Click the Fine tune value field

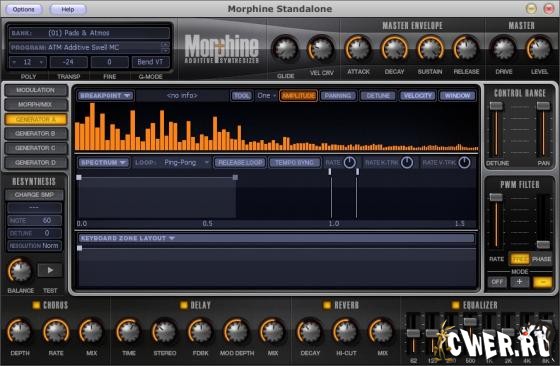click(109, 62)
